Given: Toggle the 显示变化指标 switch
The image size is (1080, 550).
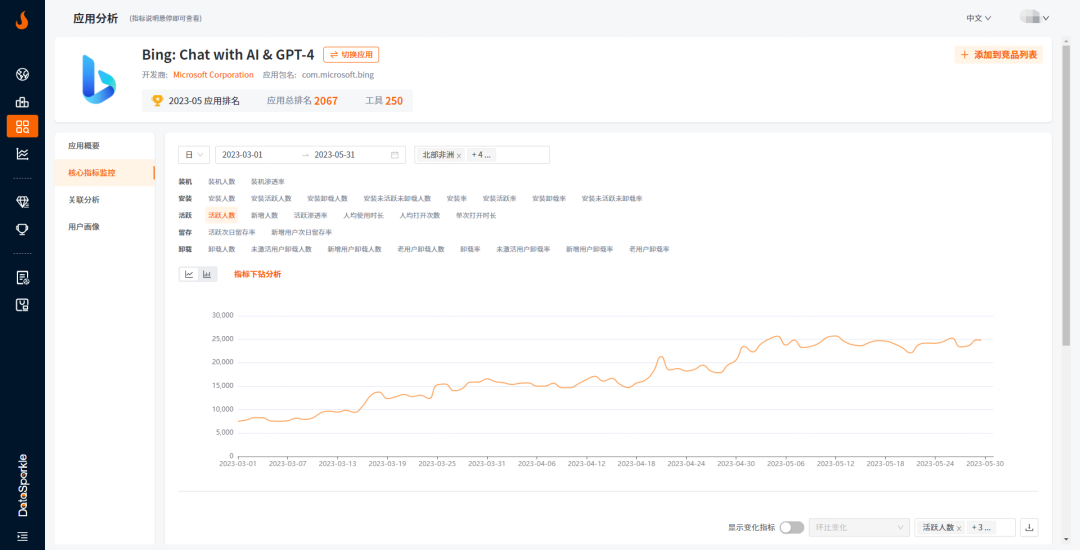Looking at the screenshot, I should (x=791, y=527).
